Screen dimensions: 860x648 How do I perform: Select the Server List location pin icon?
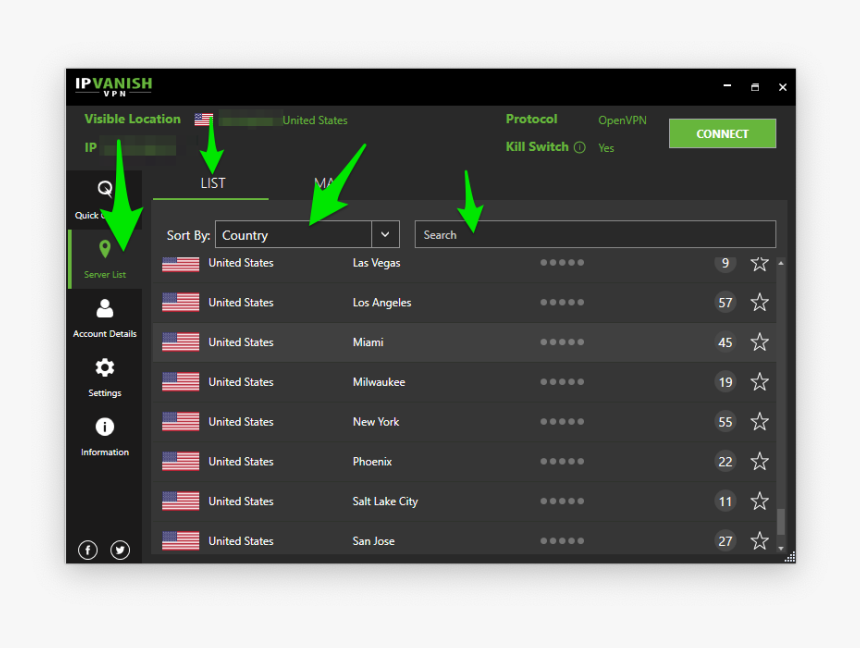tap(105, 249)
